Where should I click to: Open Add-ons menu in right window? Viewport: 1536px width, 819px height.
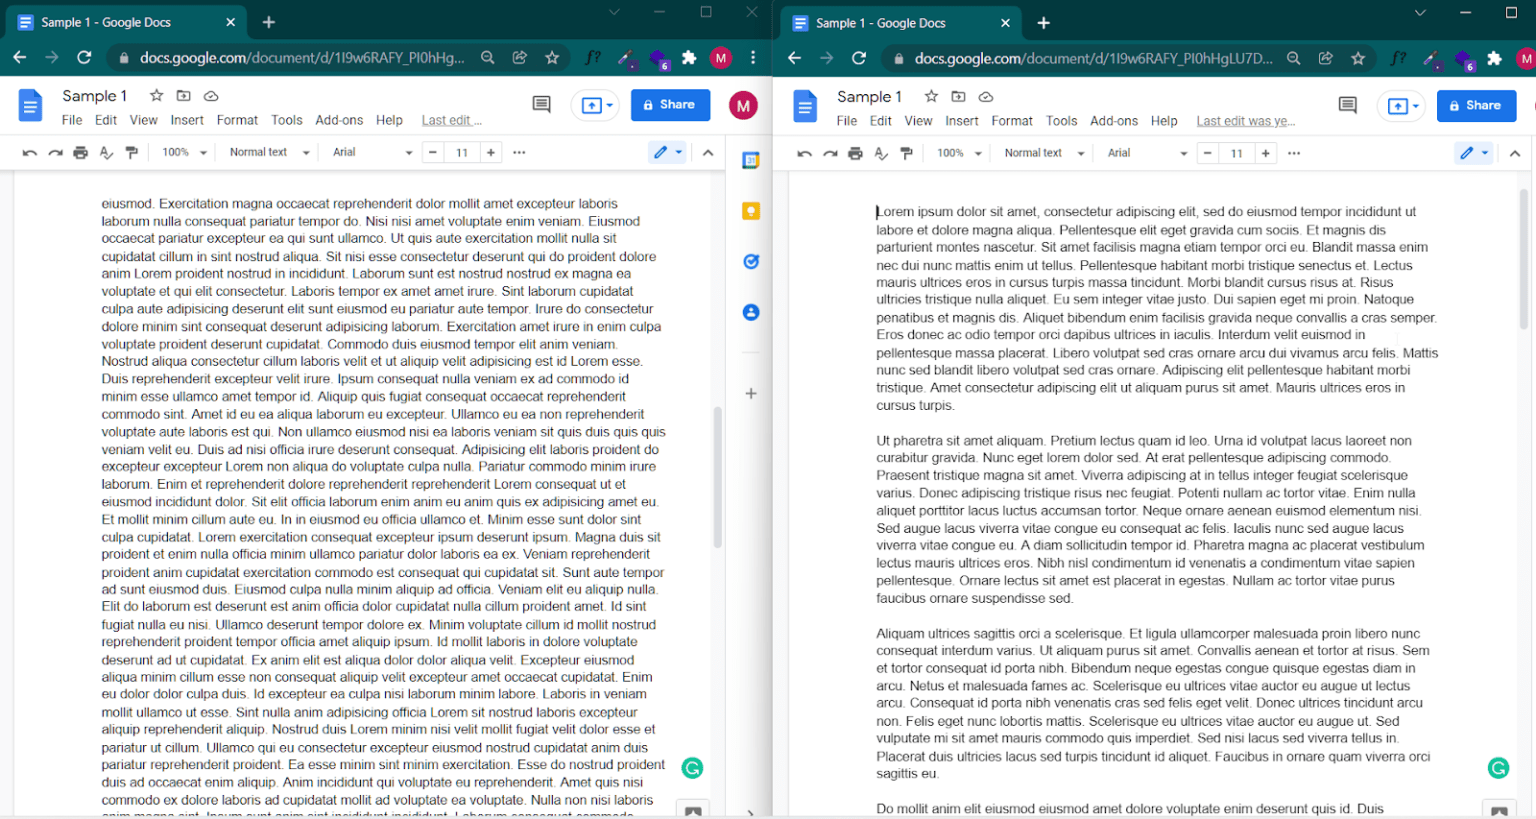(1114, 121)
